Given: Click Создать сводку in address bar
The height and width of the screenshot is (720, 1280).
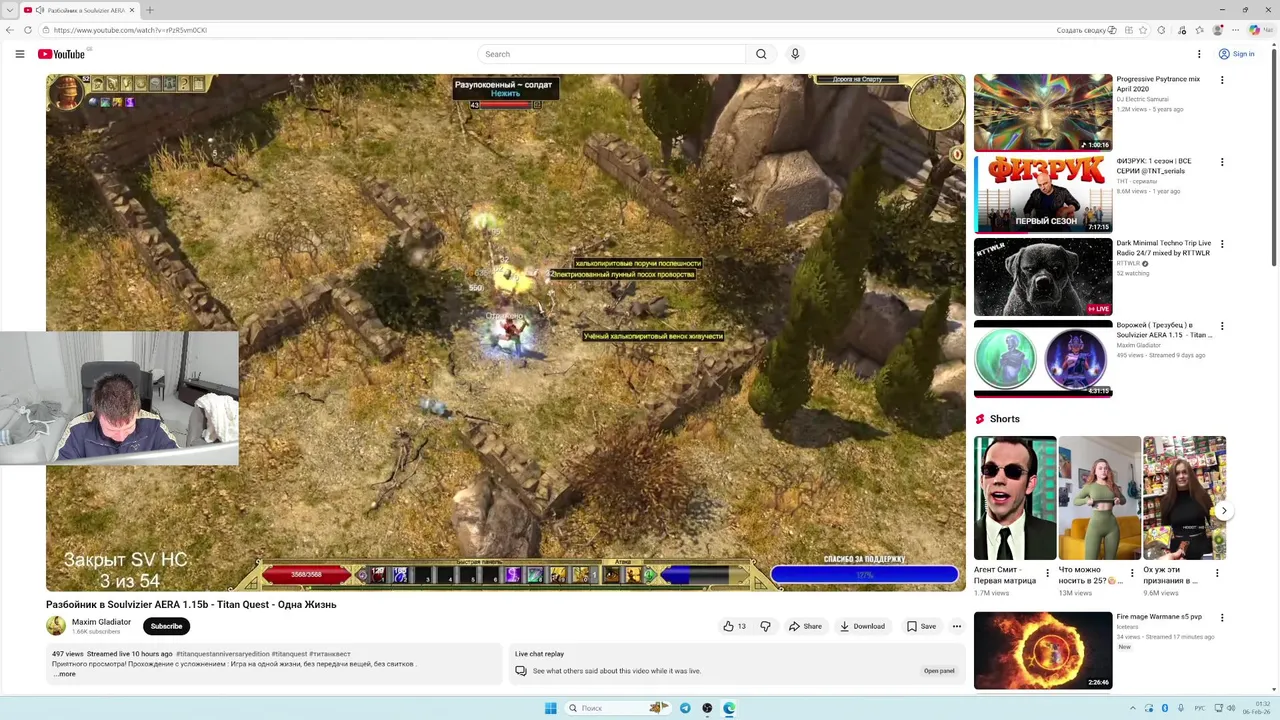Looking at the screenshot, I should click(1086, 30).
